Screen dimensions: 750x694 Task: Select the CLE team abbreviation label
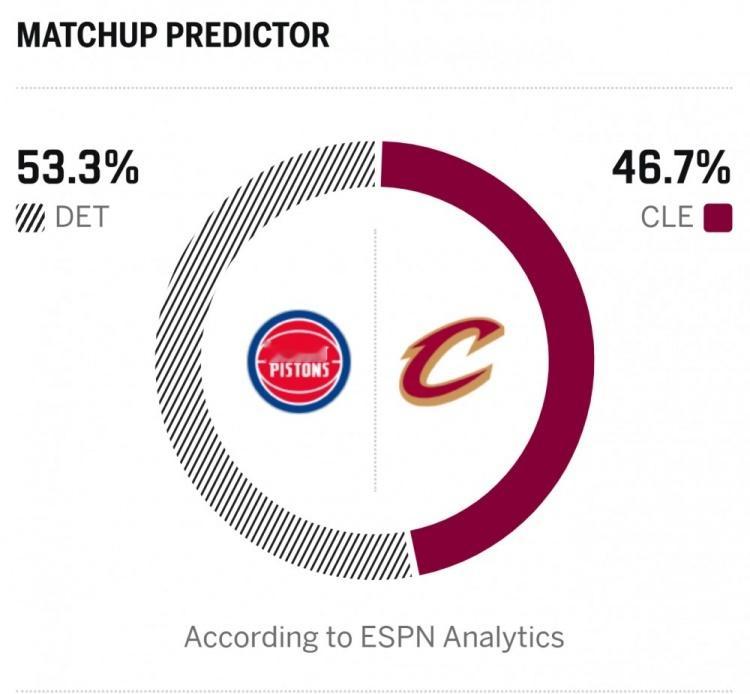tap(667, 217)
